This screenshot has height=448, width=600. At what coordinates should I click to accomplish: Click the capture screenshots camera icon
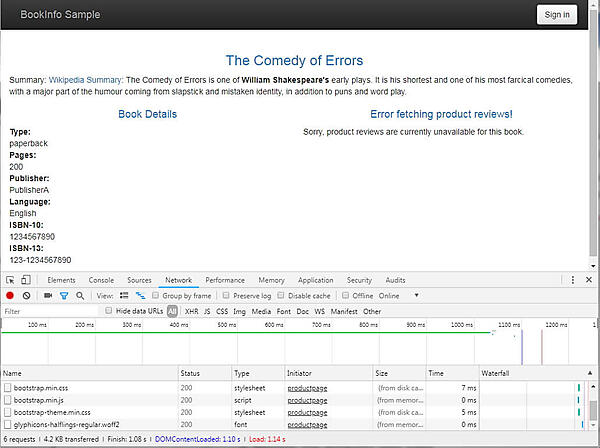46,296
